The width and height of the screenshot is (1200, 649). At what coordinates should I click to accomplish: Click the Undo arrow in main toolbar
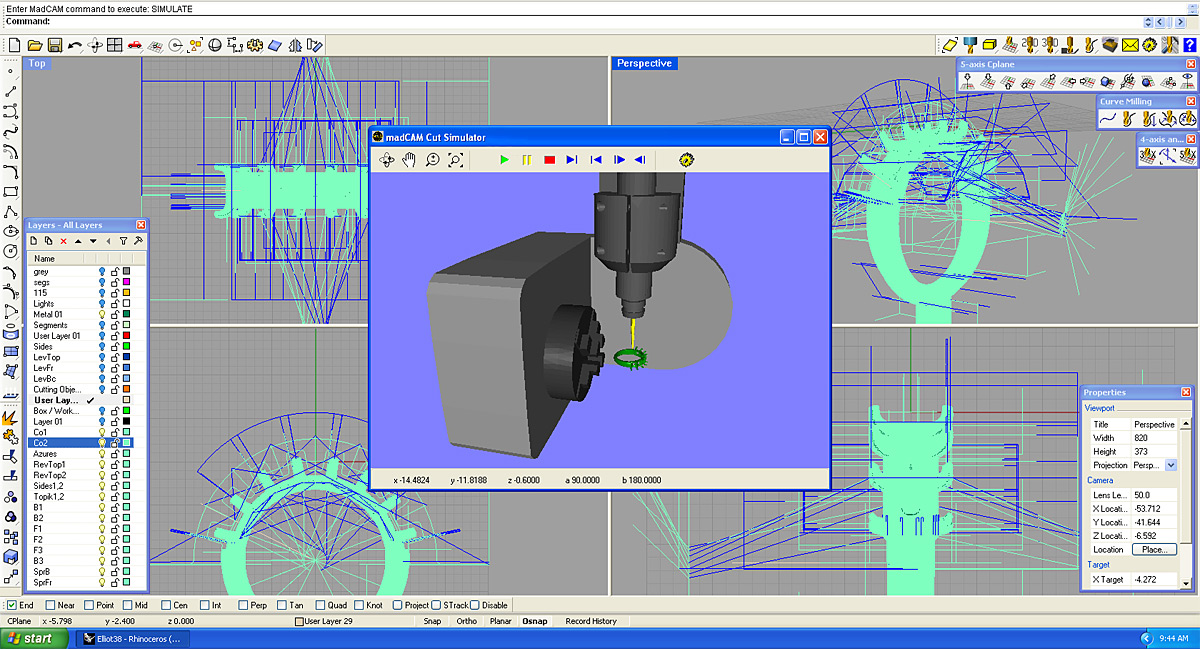75,45
